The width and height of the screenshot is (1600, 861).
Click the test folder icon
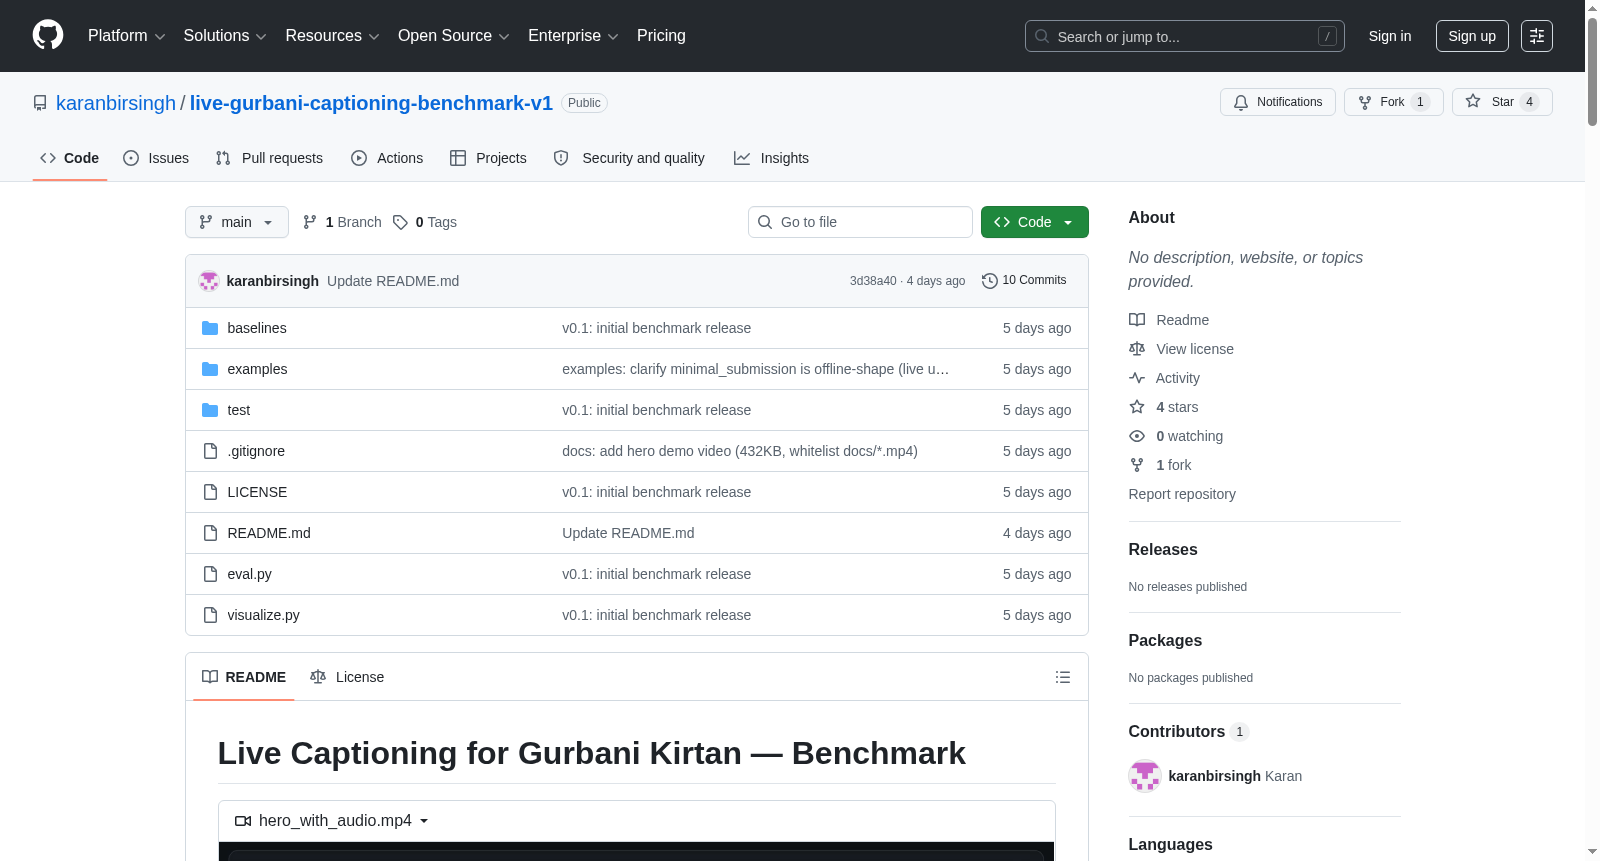point(210,410)
